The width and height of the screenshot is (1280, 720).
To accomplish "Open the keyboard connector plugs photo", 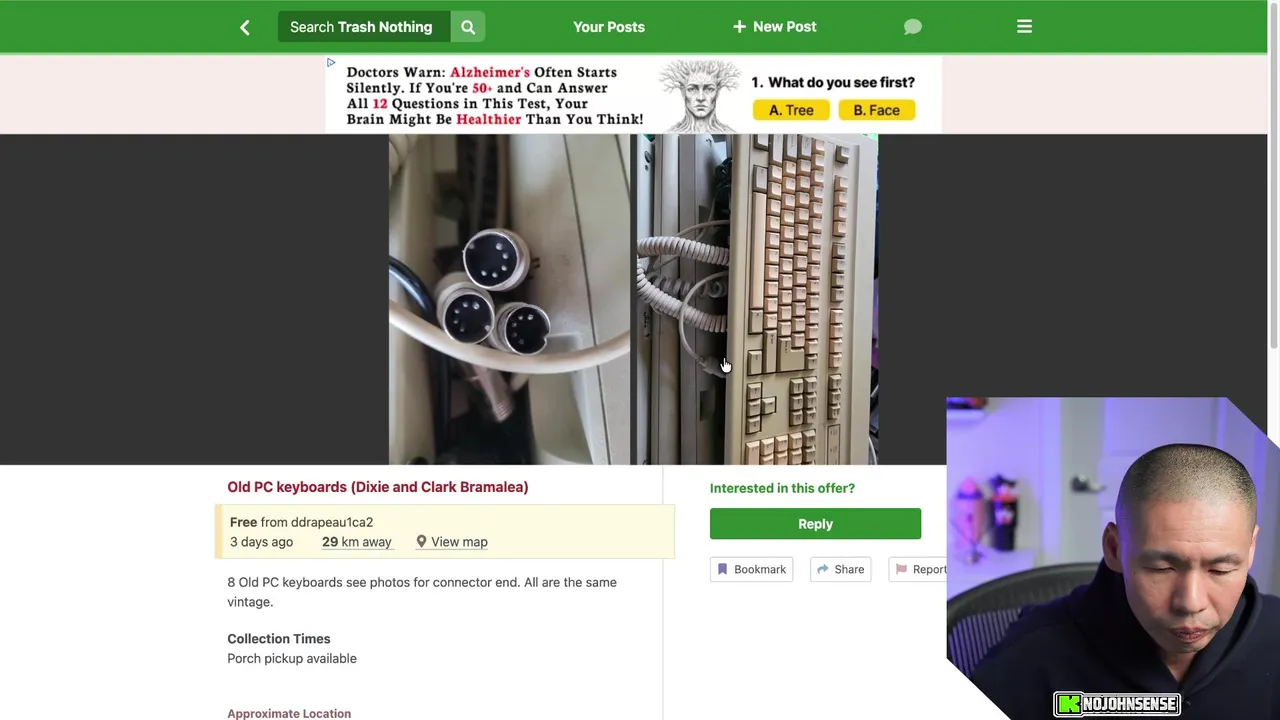I will (510, 300).
